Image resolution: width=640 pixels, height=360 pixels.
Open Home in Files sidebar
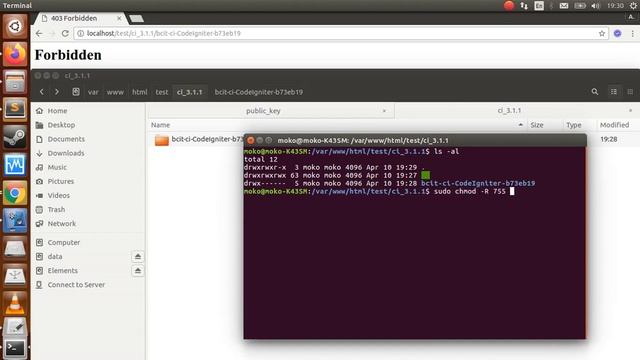point(57,111)
